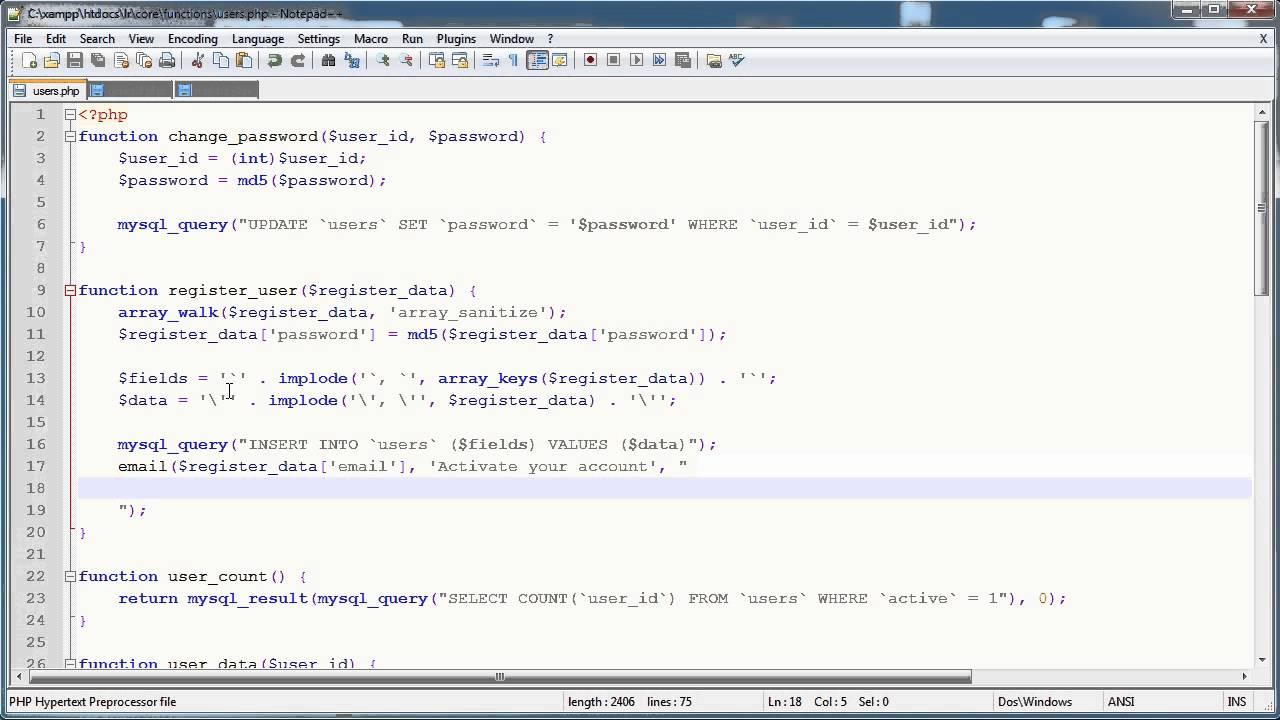Toggle synchronize vertical scrolling icon
Screen dimensions: 1280x720
pyautogui.click(x=436, y=60)
